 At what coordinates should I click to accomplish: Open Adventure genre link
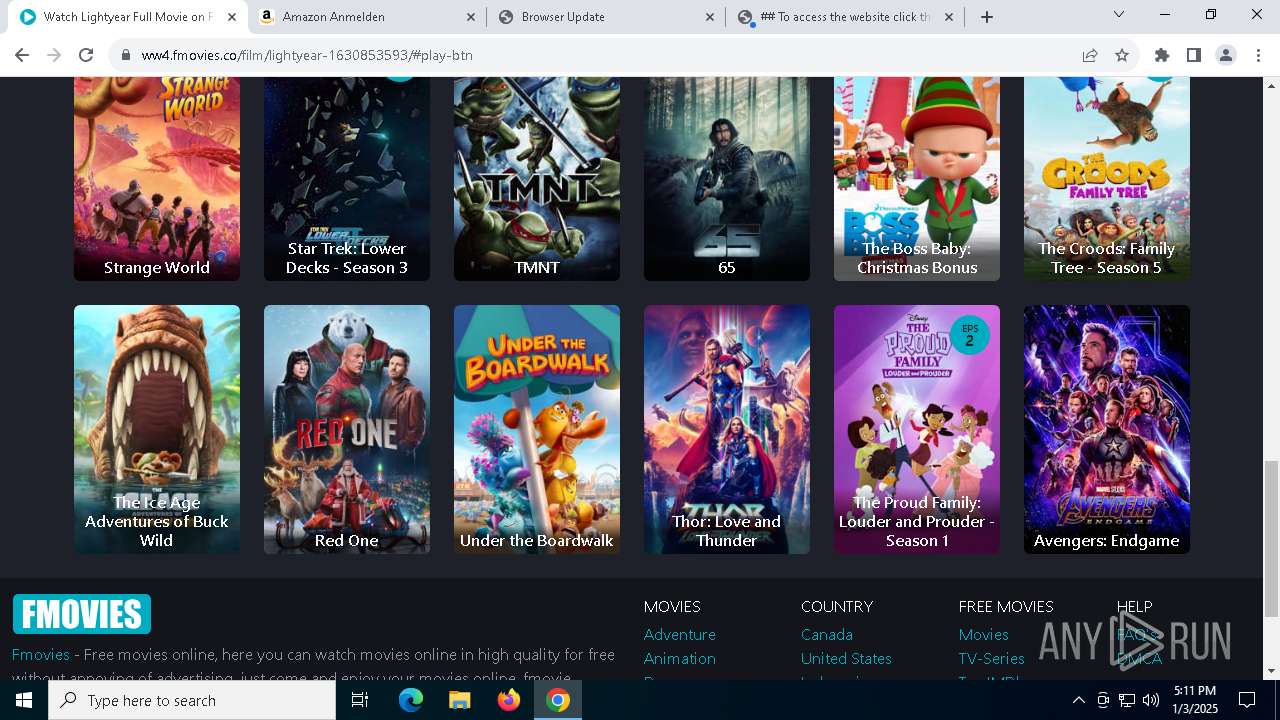[680, 635]
